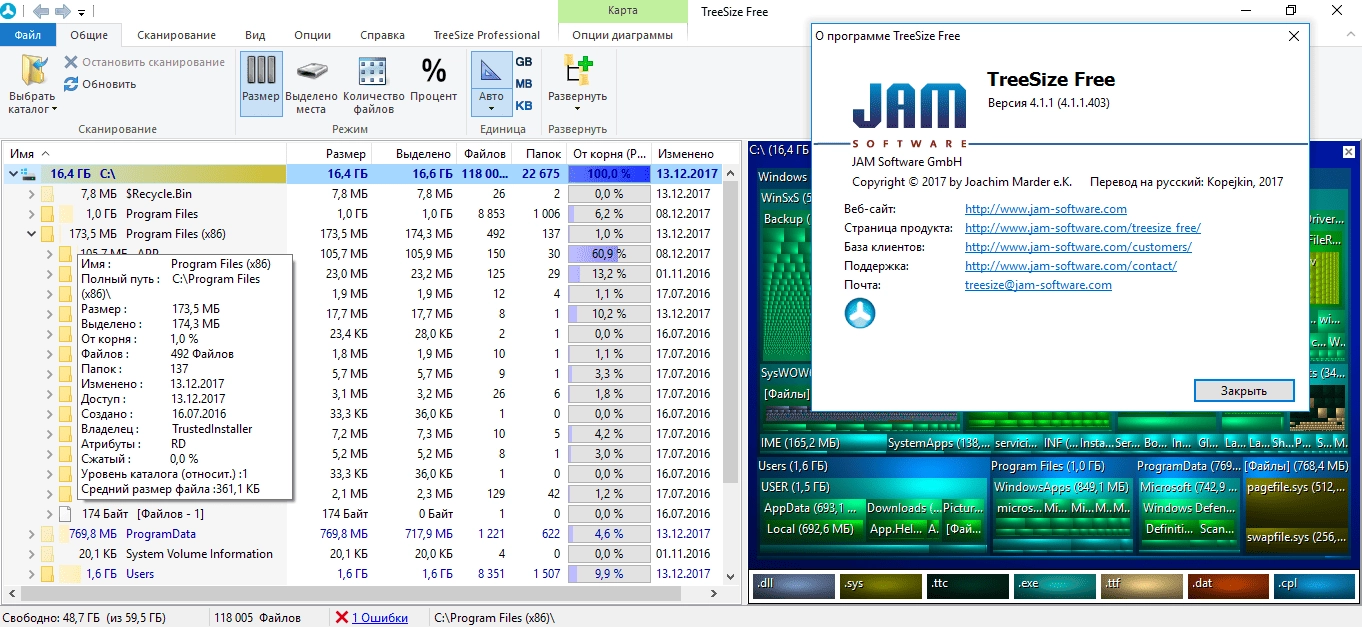Set size unit to MB
Viewport: 1362px width, 627px height.
point(524,84)
